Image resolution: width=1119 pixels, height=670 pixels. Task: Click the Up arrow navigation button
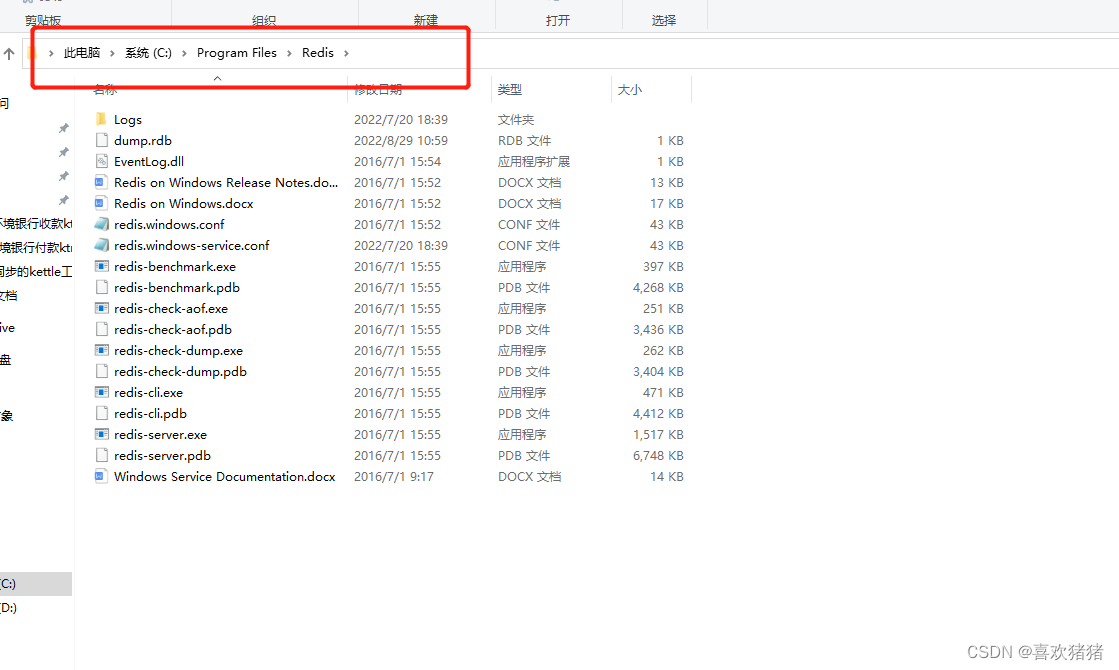point(9,54)
